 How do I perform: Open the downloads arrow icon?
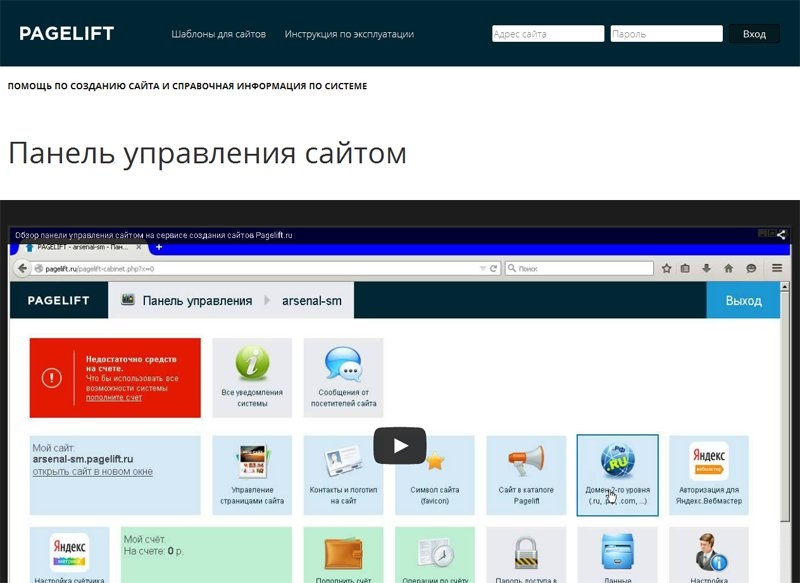point(707,268)
